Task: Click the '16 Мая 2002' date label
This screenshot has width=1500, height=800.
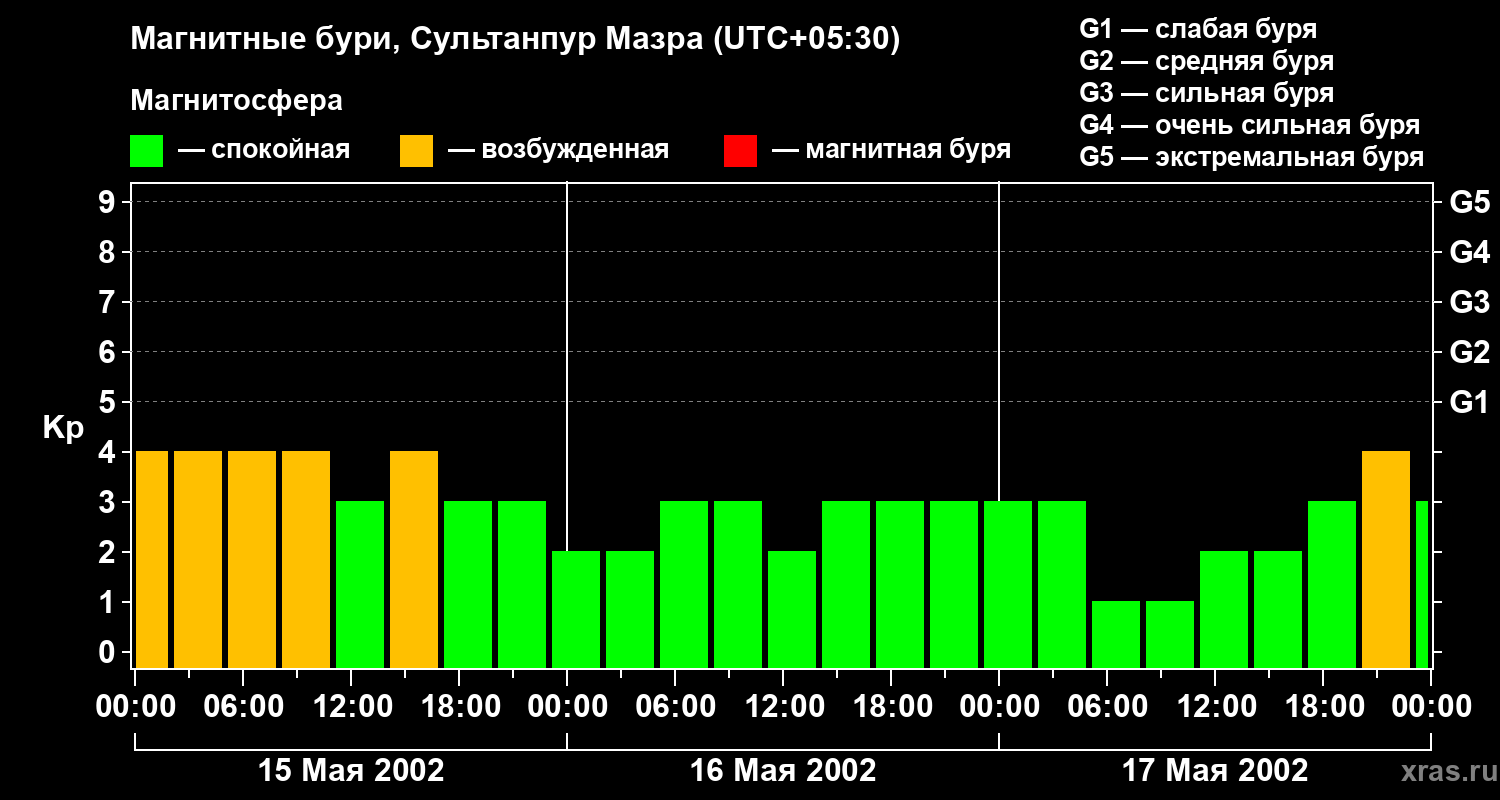Action: (783, 770)
